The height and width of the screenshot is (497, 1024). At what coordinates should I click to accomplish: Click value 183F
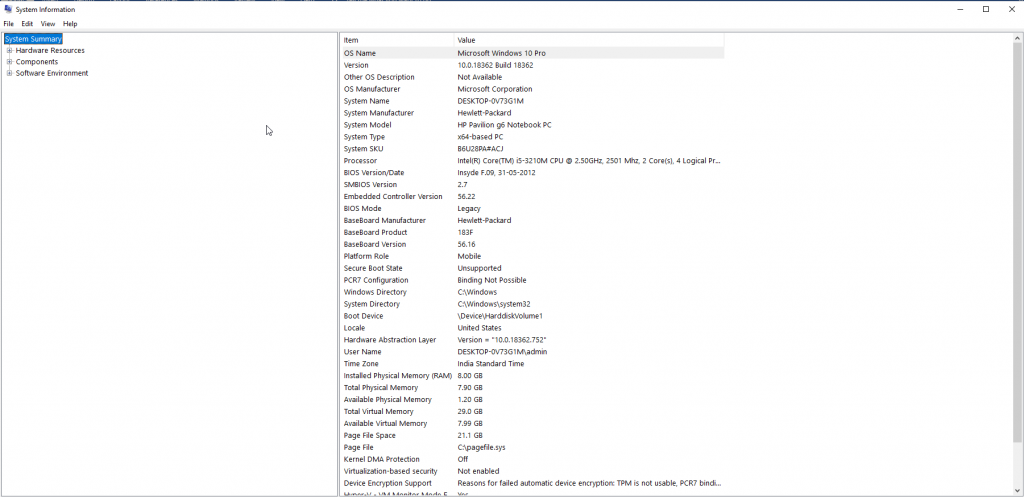coord(465,232)
